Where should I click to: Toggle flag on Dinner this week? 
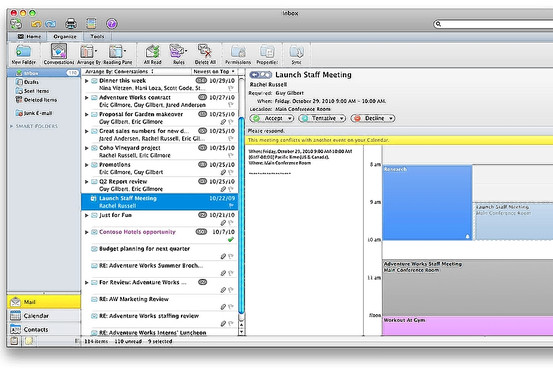[x=231, y=88]
